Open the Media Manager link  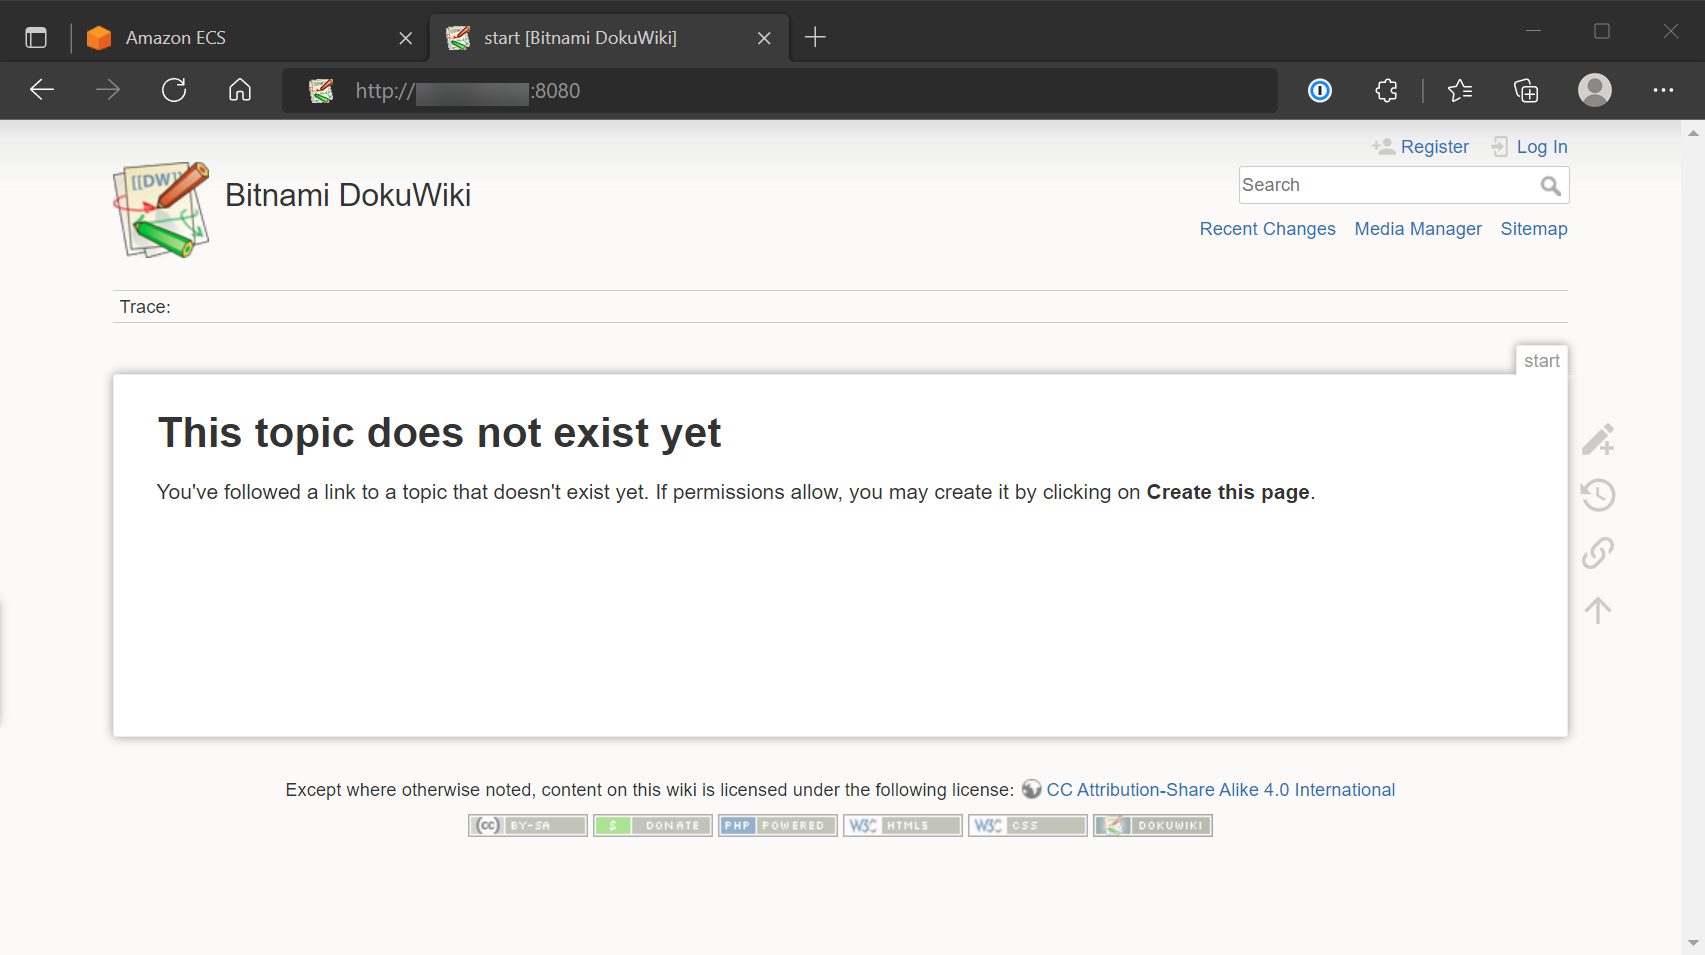pyautogui.click(x=1418, y=229)
